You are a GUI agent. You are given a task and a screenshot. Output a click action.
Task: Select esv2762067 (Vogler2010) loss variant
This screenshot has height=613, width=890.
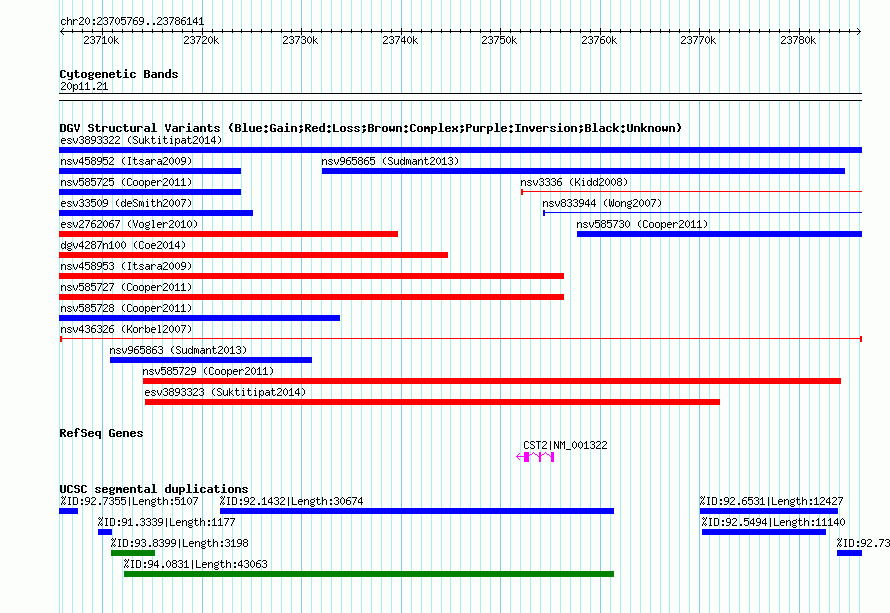tap(228, 234)
